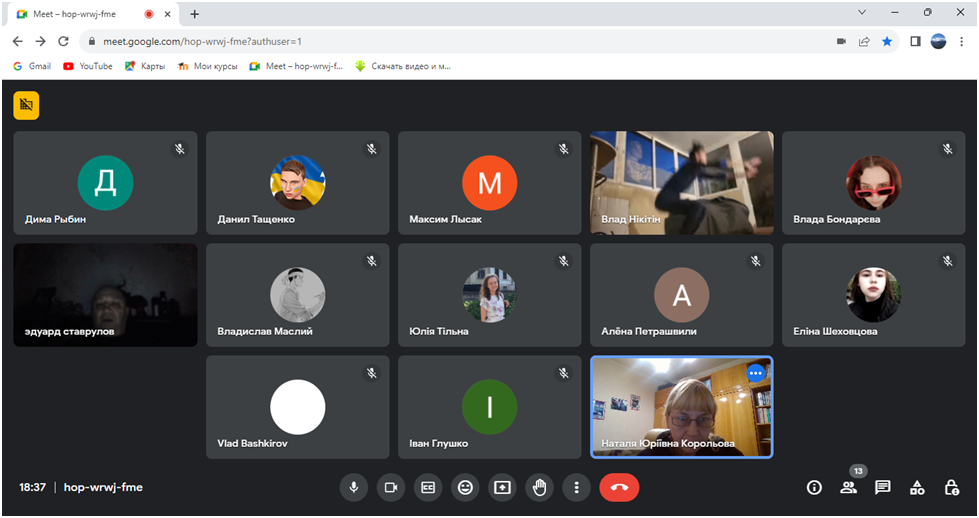Open more options three-dot menu
Viewport: 979px width, 518px height.
(576, 487)
